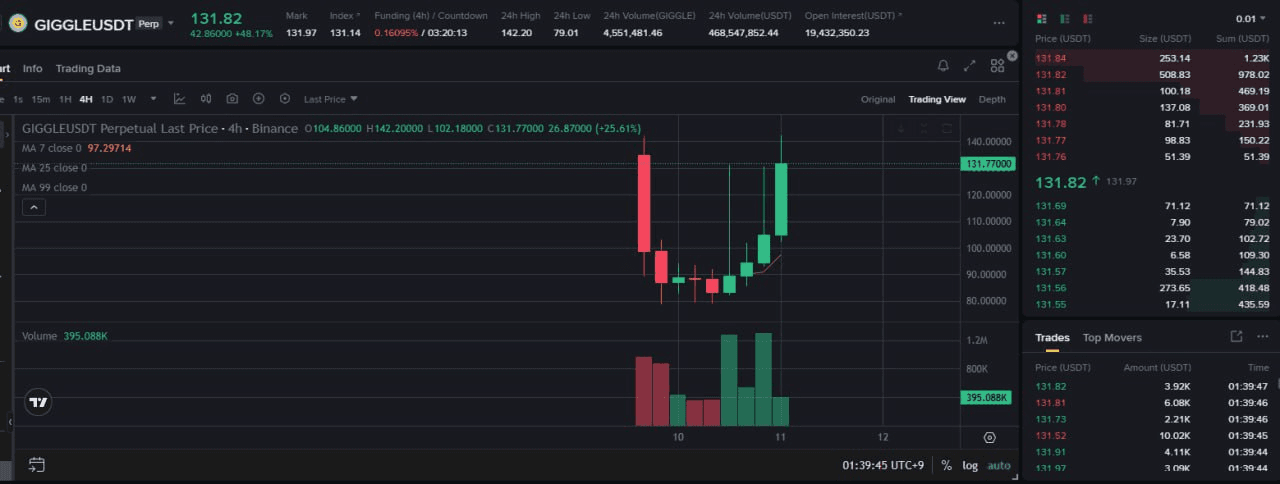Viewport: 1280px width, 484px height.
Task: Open the price alert bell icon
Action: (942, 66)
